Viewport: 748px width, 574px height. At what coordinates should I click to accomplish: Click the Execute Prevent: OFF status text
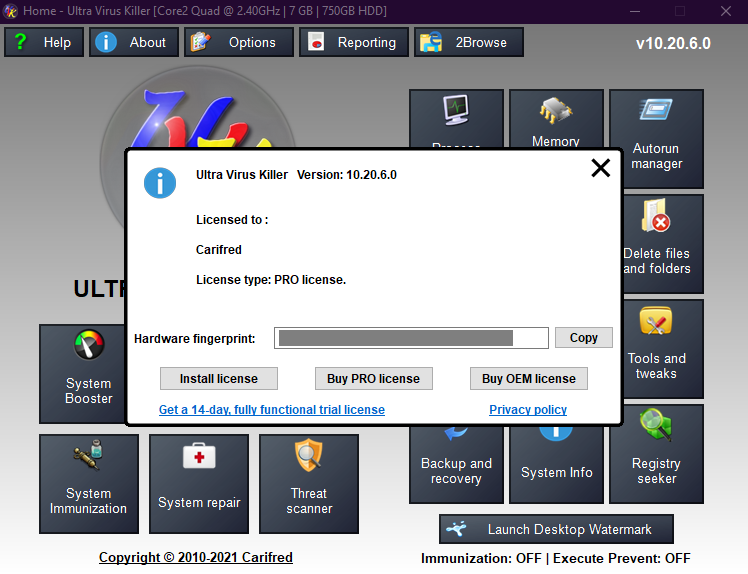pos(622,558)
